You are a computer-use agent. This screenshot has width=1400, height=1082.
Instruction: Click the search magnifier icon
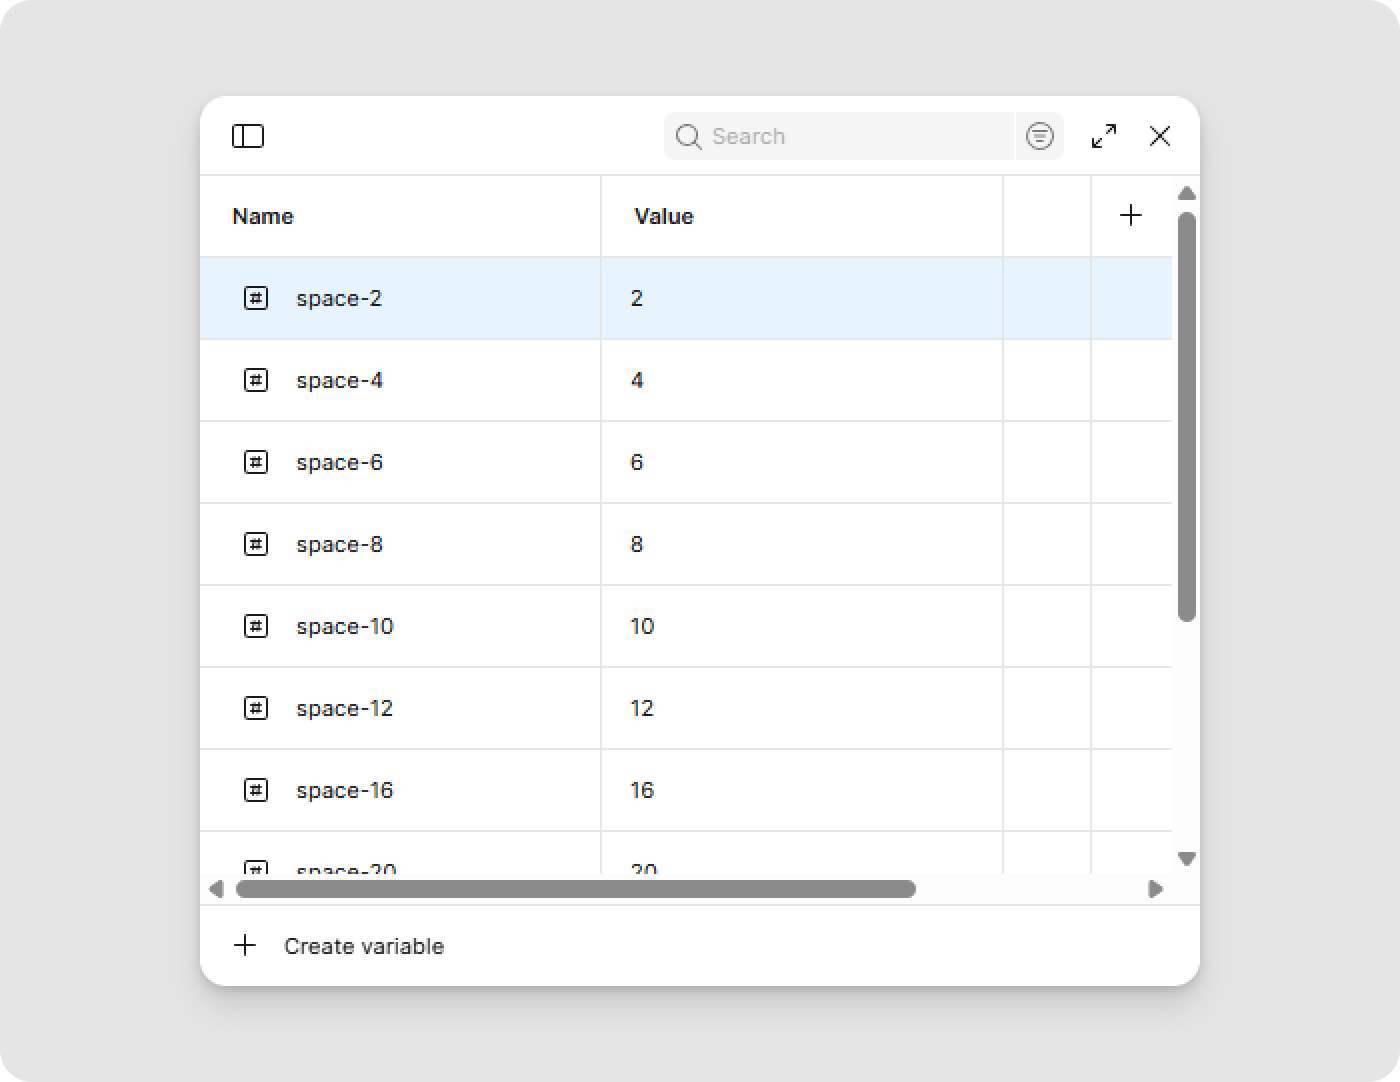click(x=688, y=136)
